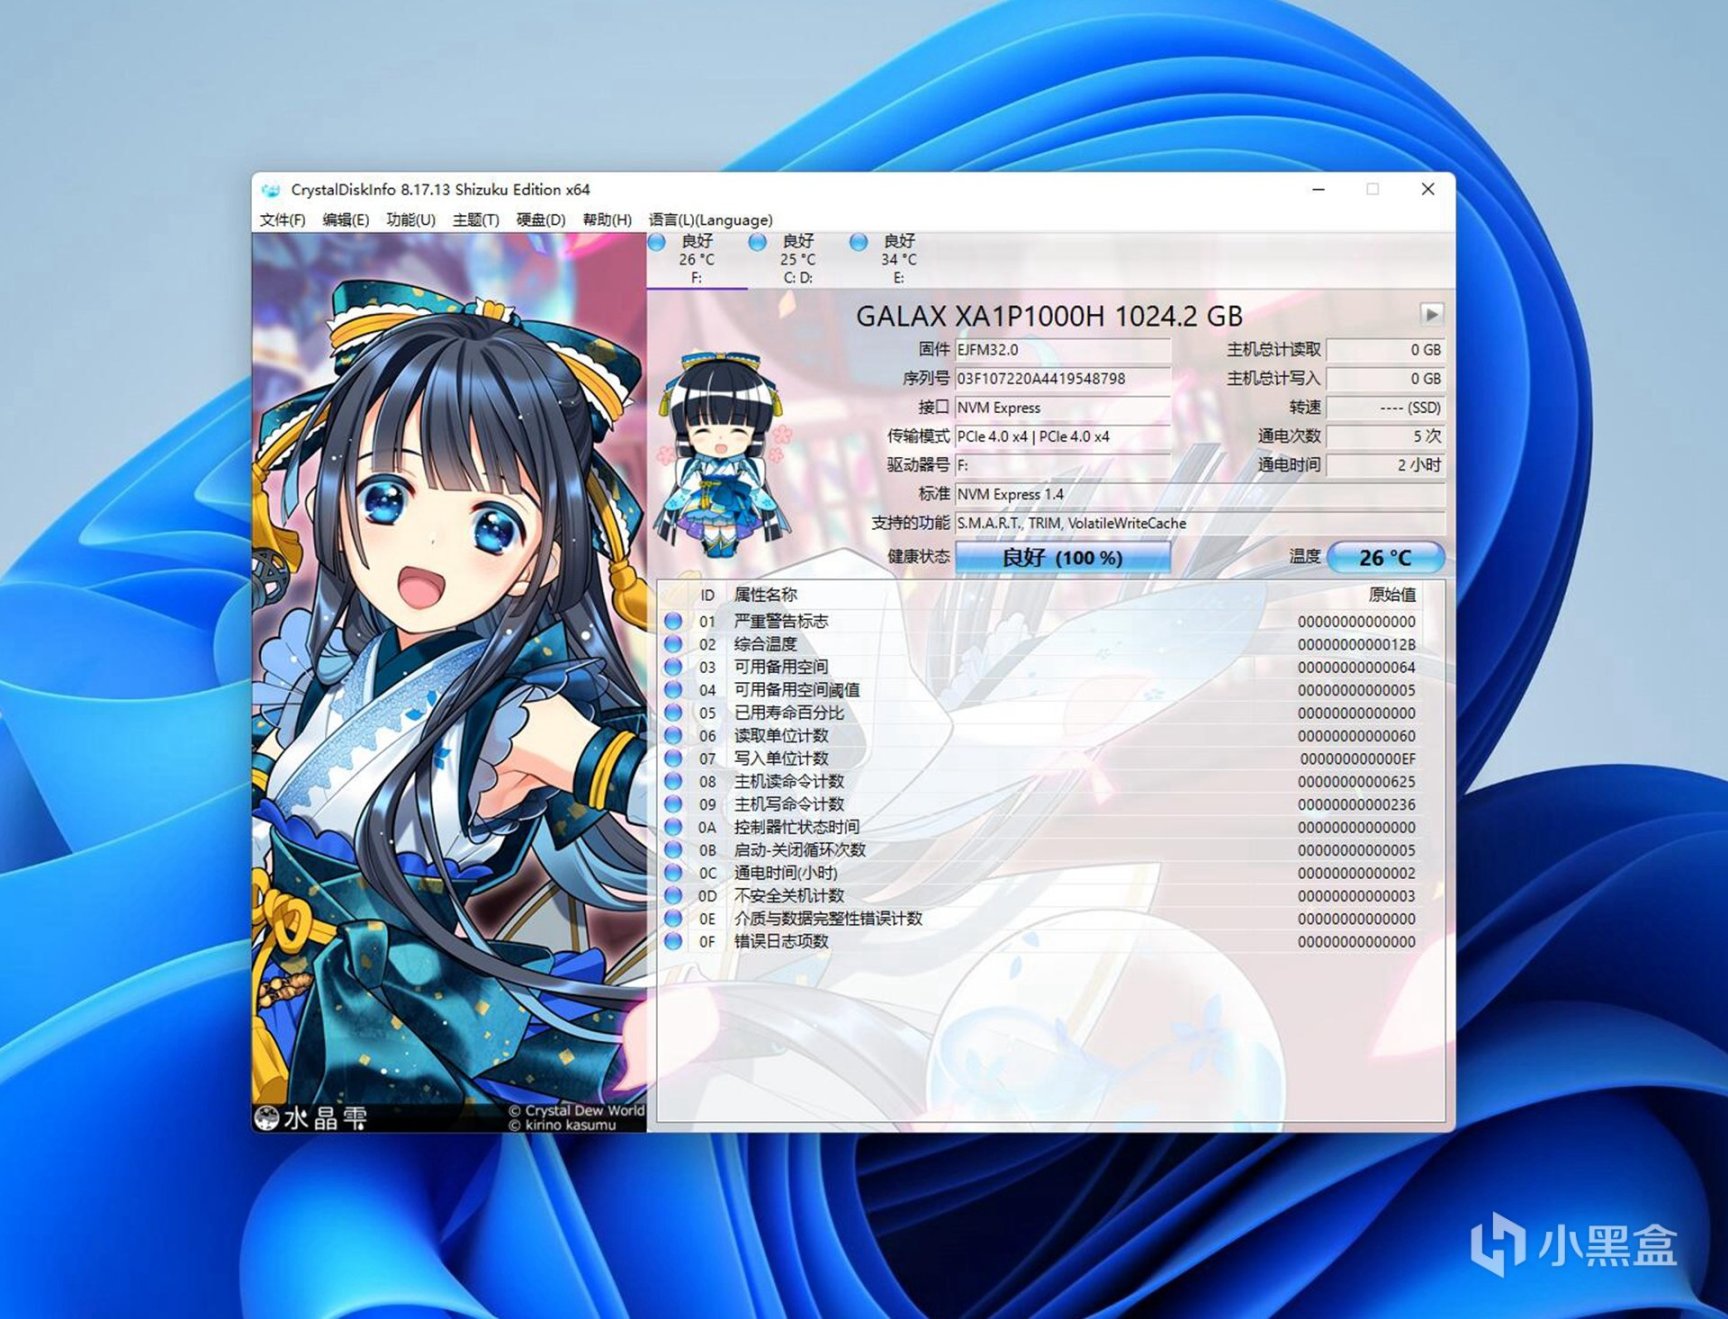Open the 功能(U) menu
The width and height of the screenshot is (1728, 1319).
click(410, 220)
